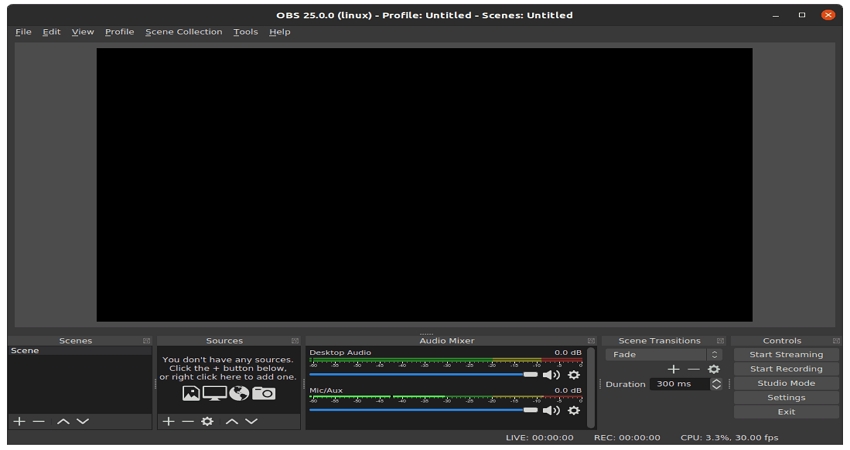Open Mic/Aux settings gear
Image resolution: width=850 pixels, height=450 pixels.
[x=574, y=410]
